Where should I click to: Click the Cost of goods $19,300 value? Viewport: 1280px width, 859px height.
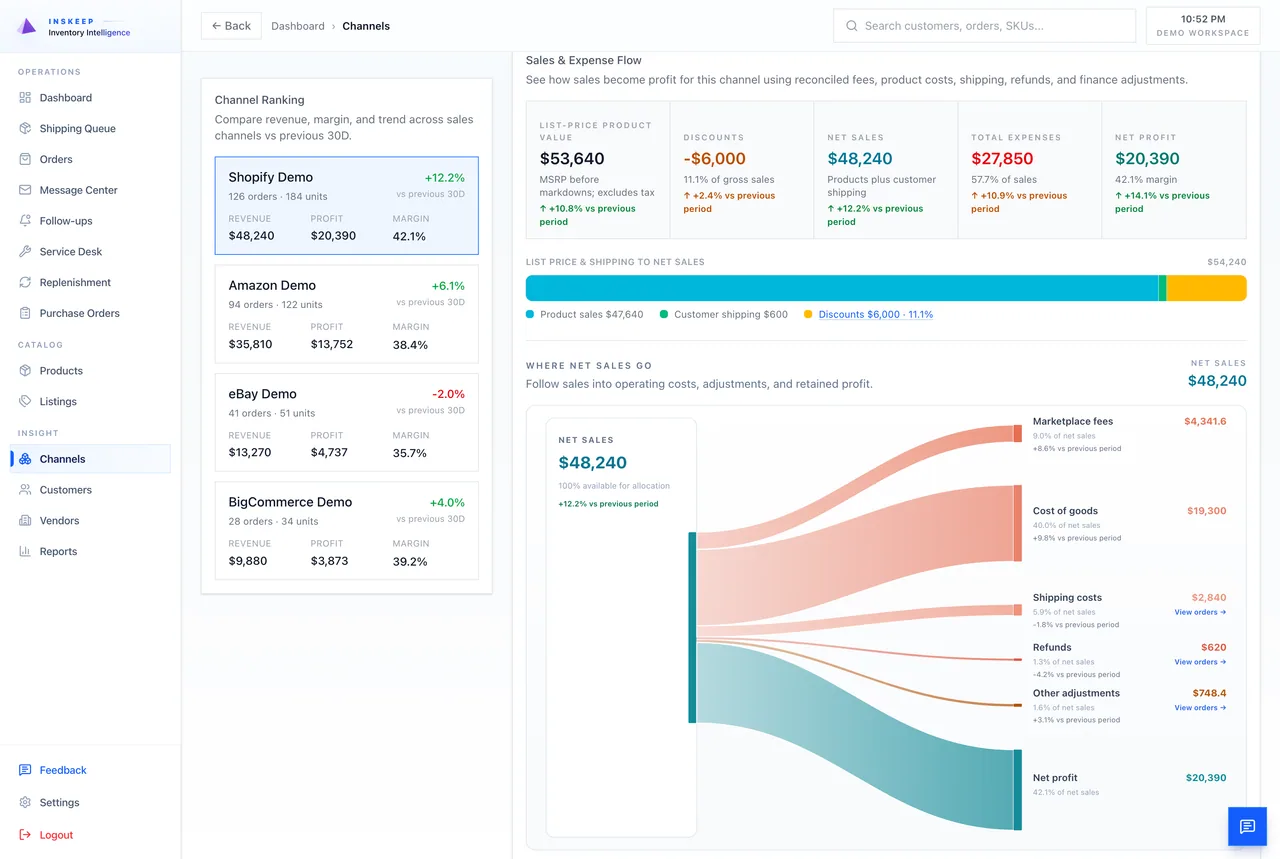(x=1206, y=511)
